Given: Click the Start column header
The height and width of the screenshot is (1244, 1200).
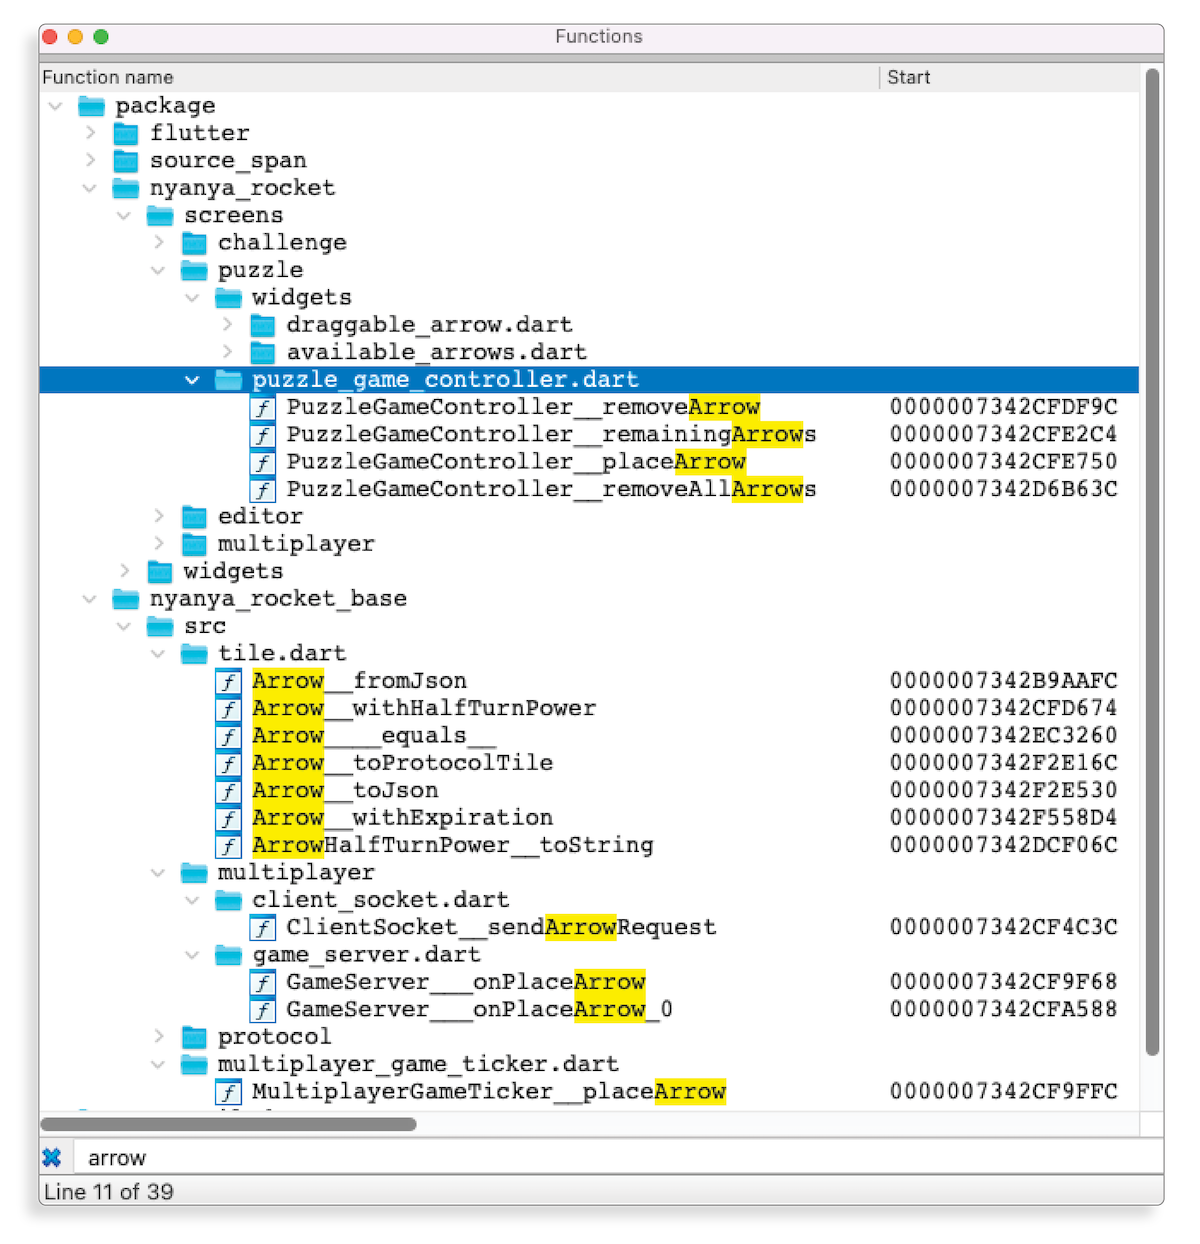Looking at the screenshot, I should tap(908, 77).
